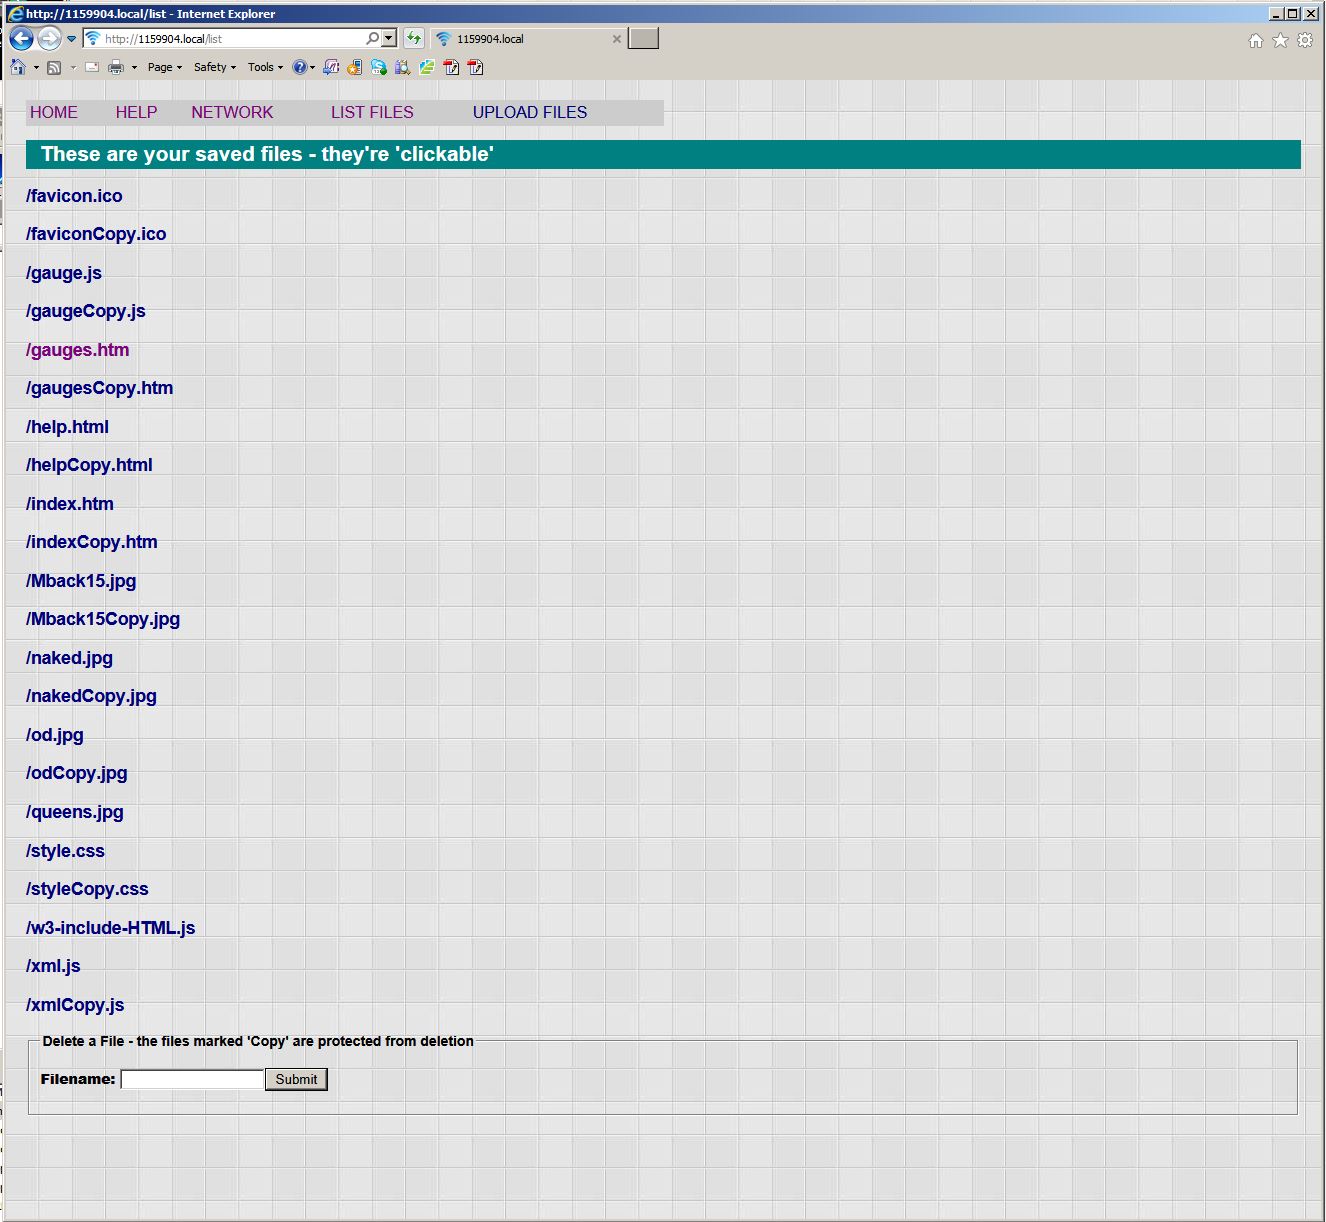Go to UPLOAD FILES in navigation bar
The image size is (1326, 1222).
[529, 112]
